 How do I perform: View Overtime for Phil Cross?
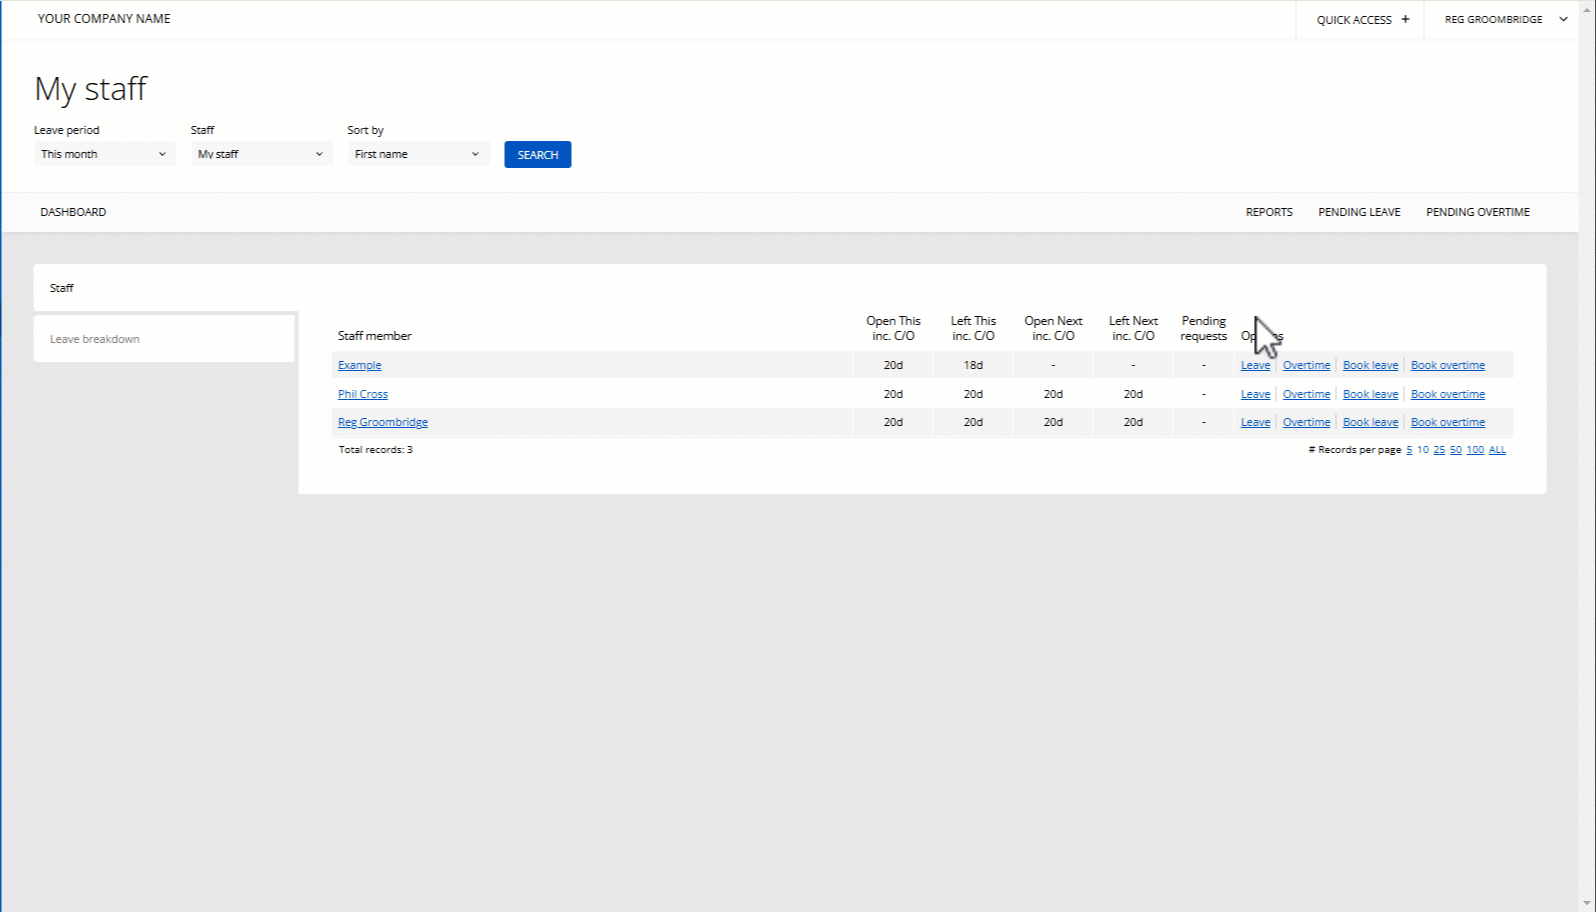point(1306,394)
